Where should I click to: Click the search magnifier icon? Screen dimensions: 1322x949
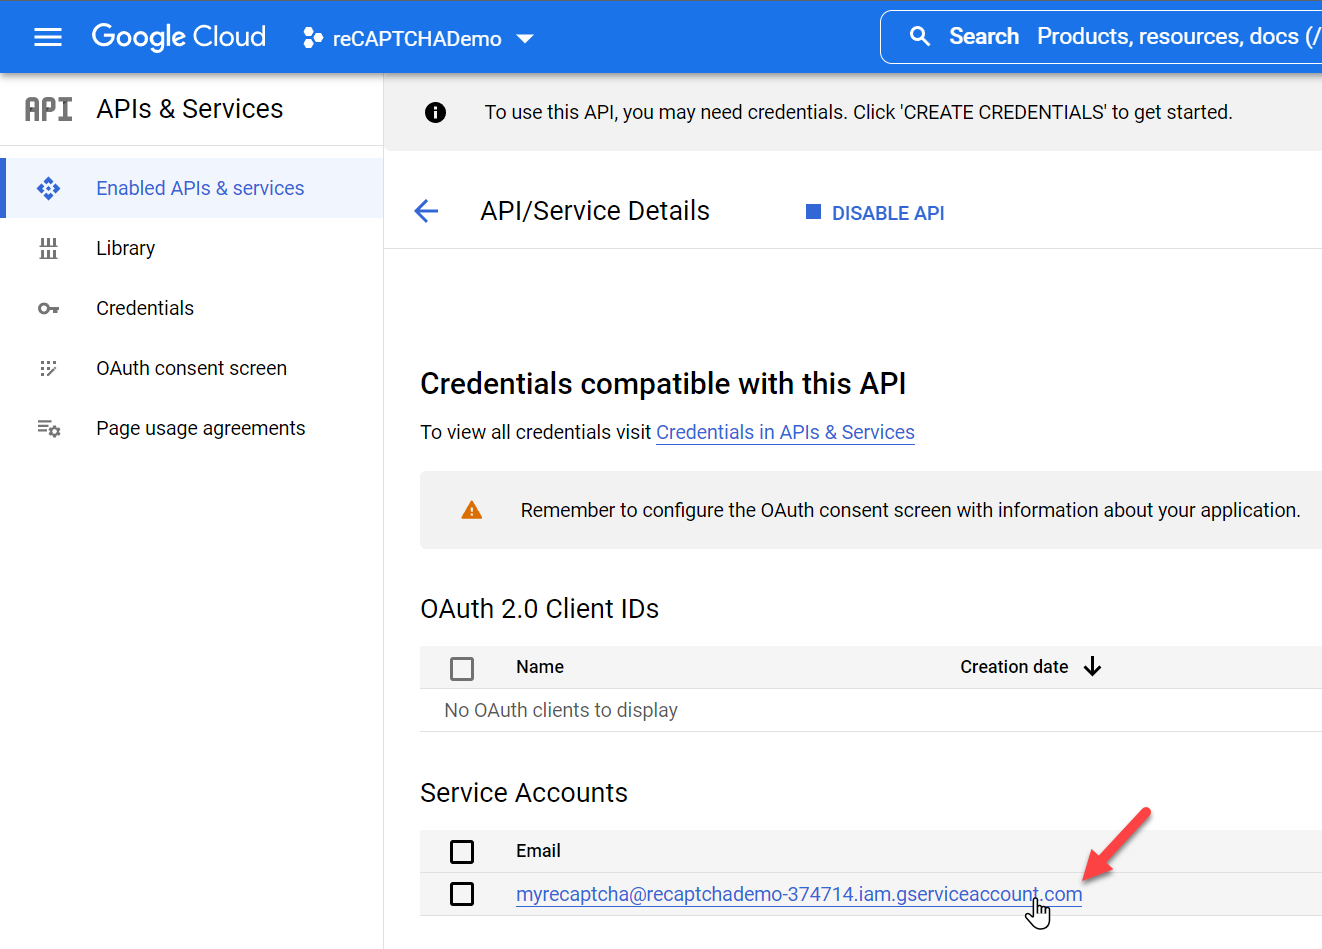coord(920,37)
